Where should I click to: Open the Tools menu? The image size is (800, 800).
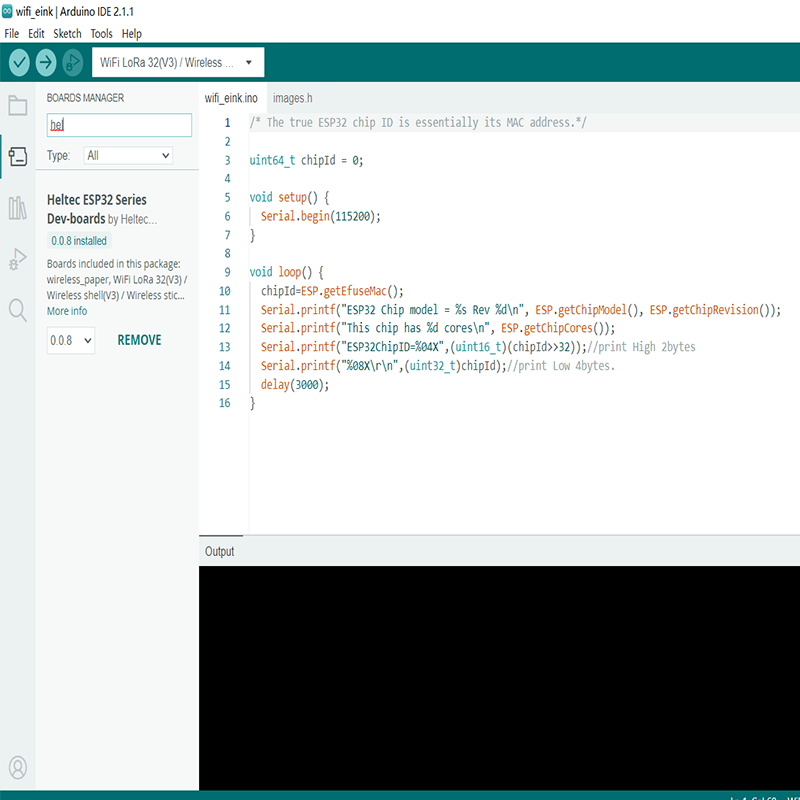coord(101,34)
